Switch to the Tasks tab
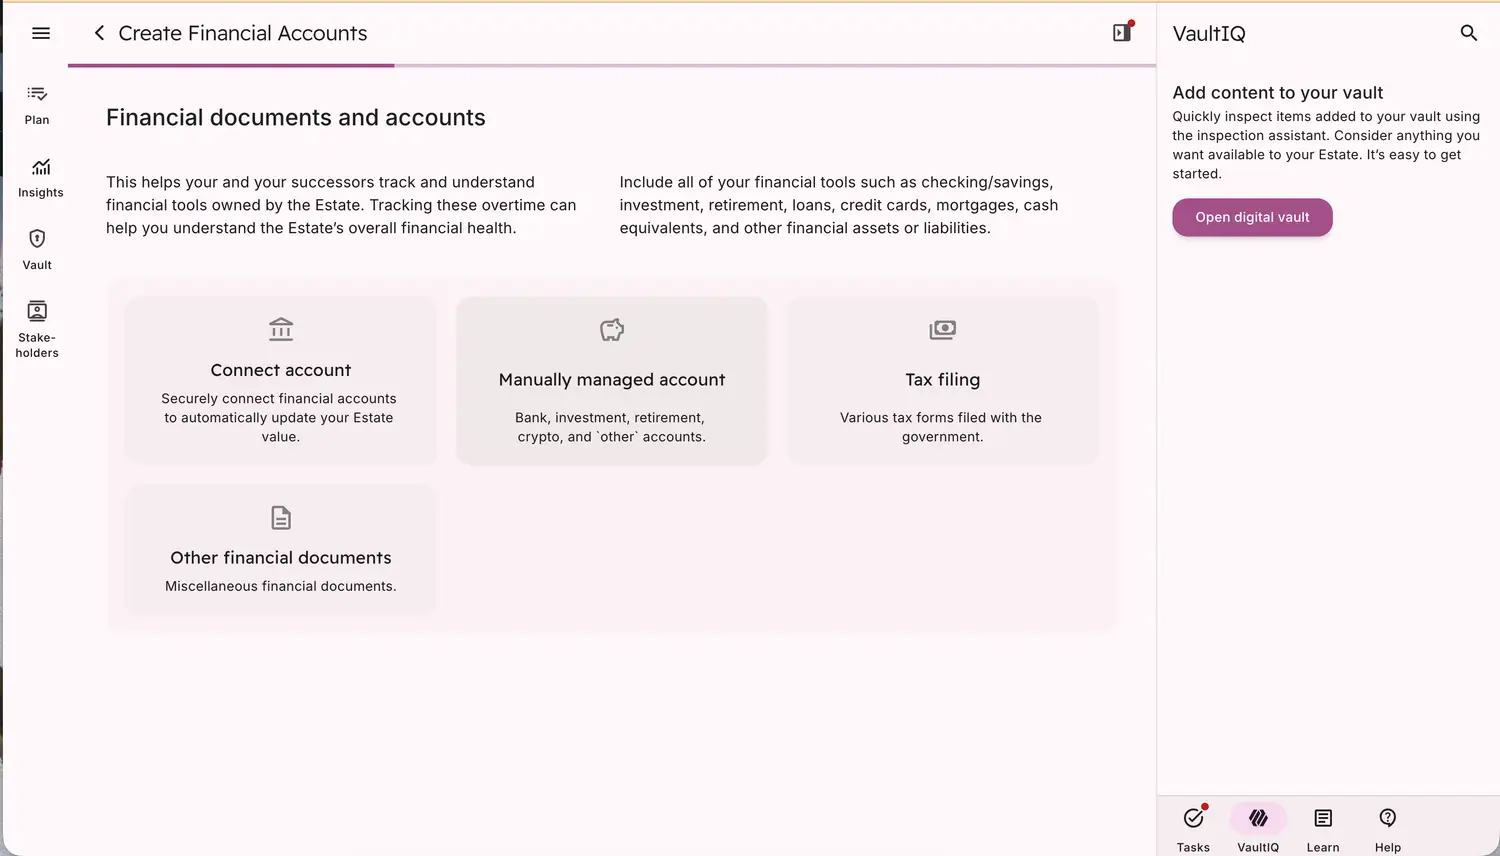The height and width of the screenshot is (856, 1500). pos(1193,829)
